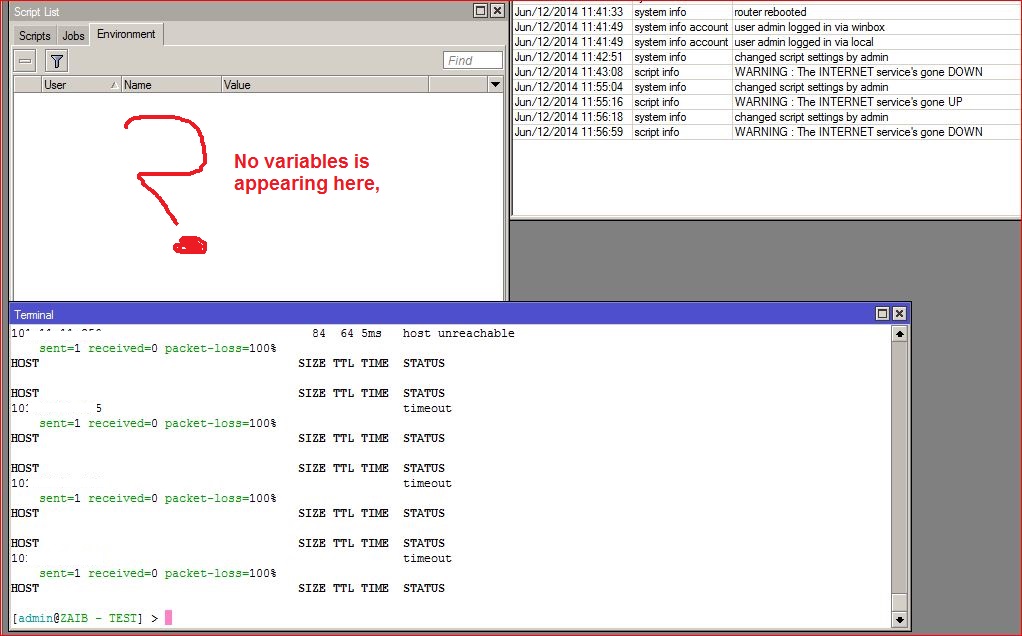
Task: Switch to the Jobs tab
Action: [x=73, y=36]
